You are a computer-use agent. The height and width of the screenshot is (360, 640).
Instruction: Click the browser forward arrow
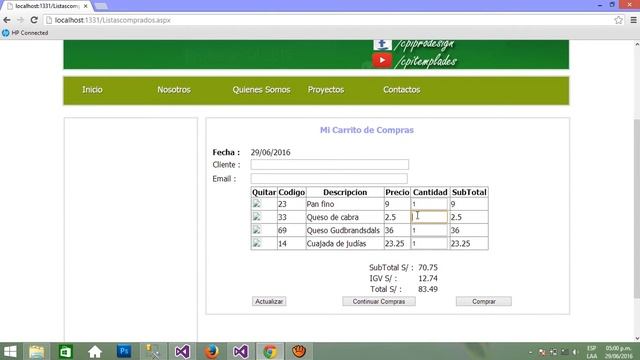click(20, 20)
